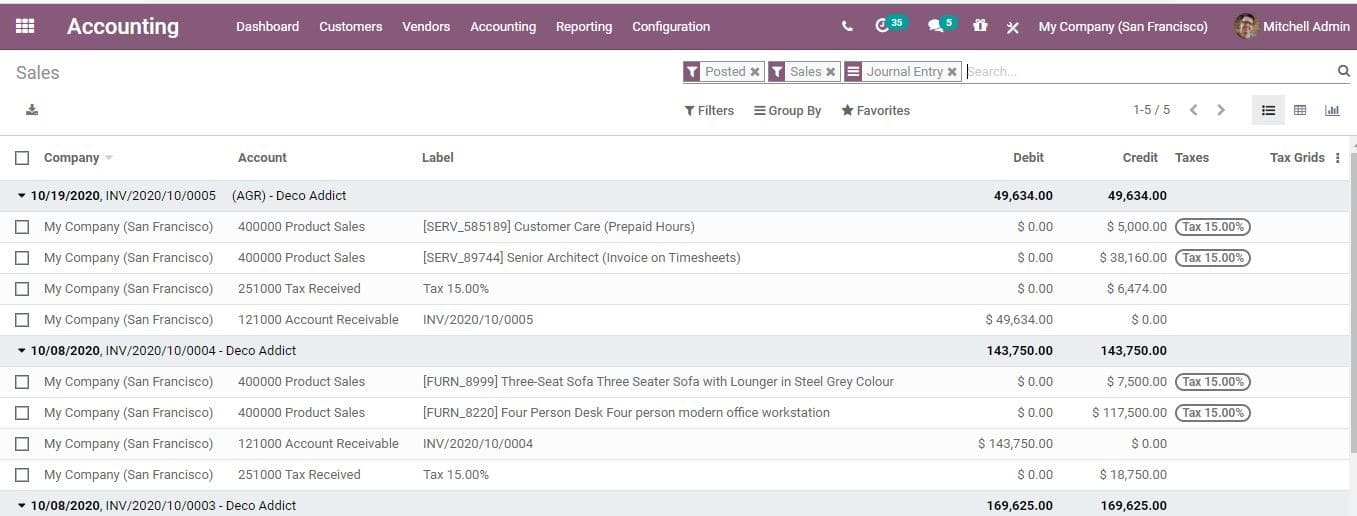Open the Filters dropdown
Screen dimensions: 1357x516
[x=709, y=111]
